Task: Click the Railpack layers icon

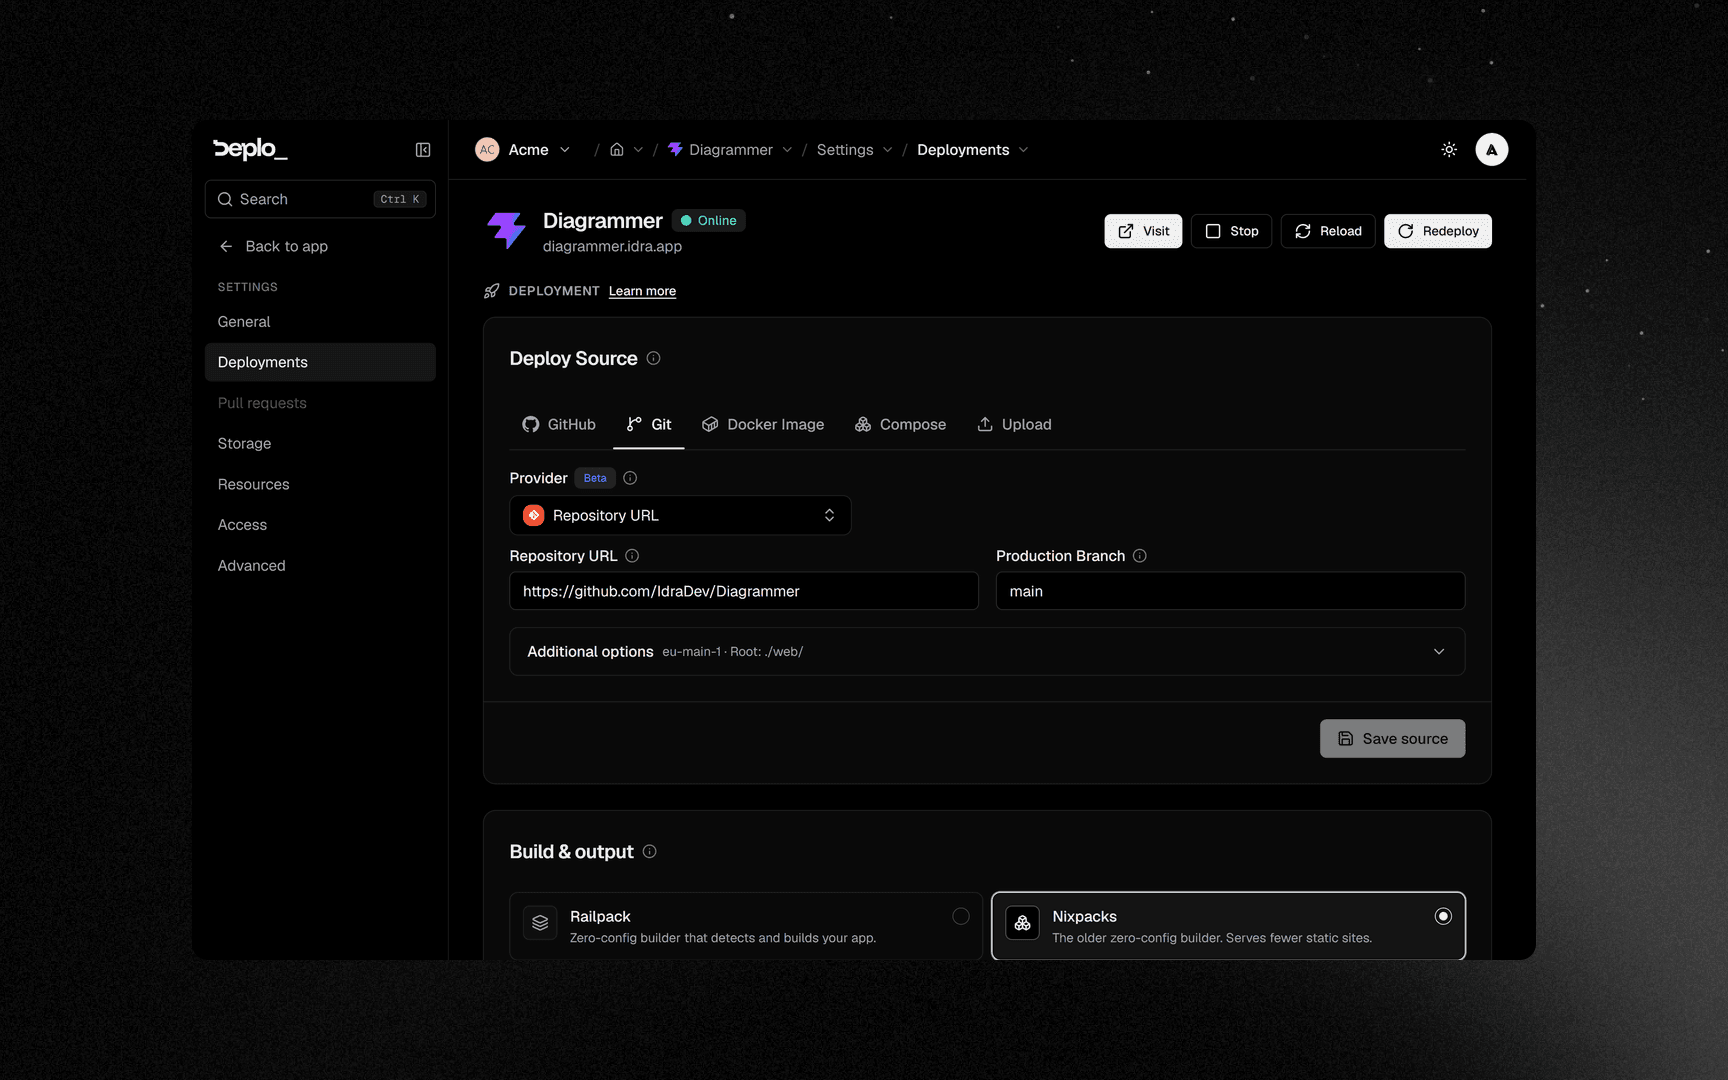Action: pyautogui.click(x=540, y=923)
